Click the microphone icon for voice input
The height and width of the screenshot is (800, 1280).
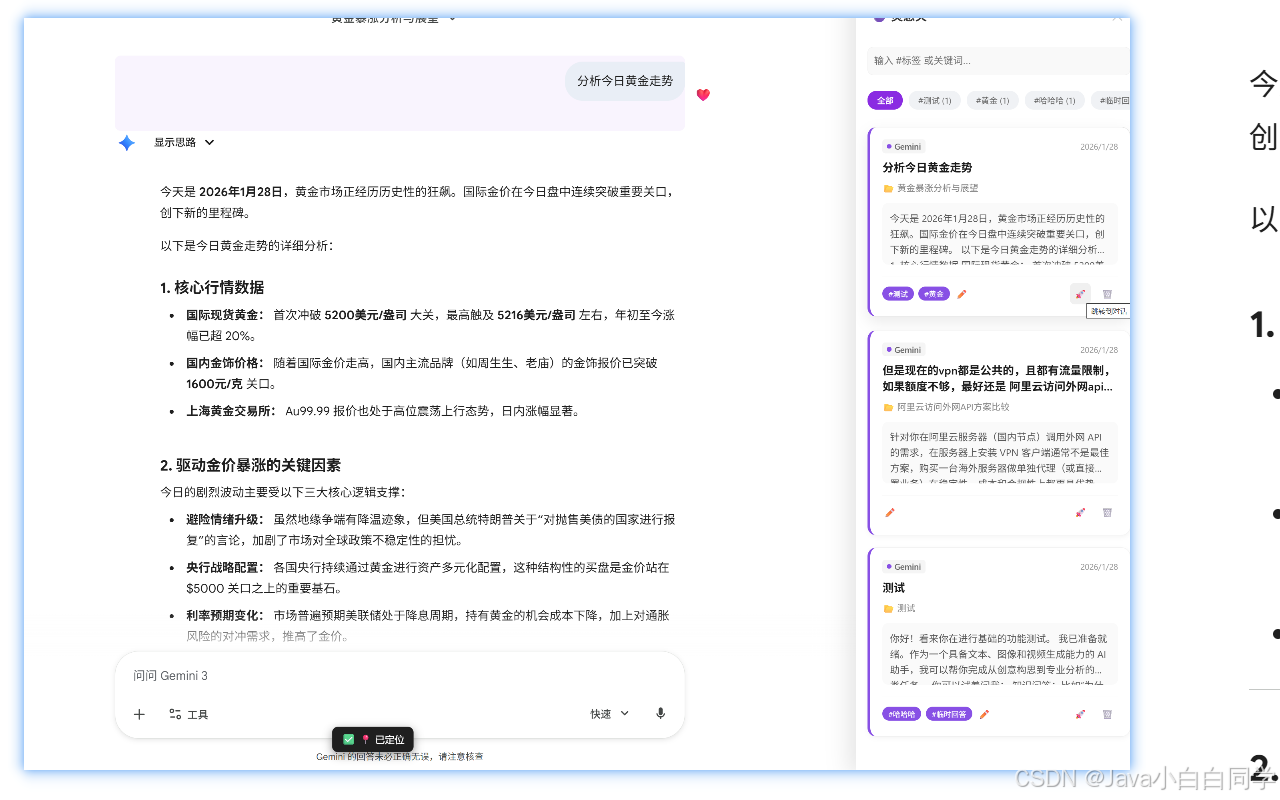(660, 713)
